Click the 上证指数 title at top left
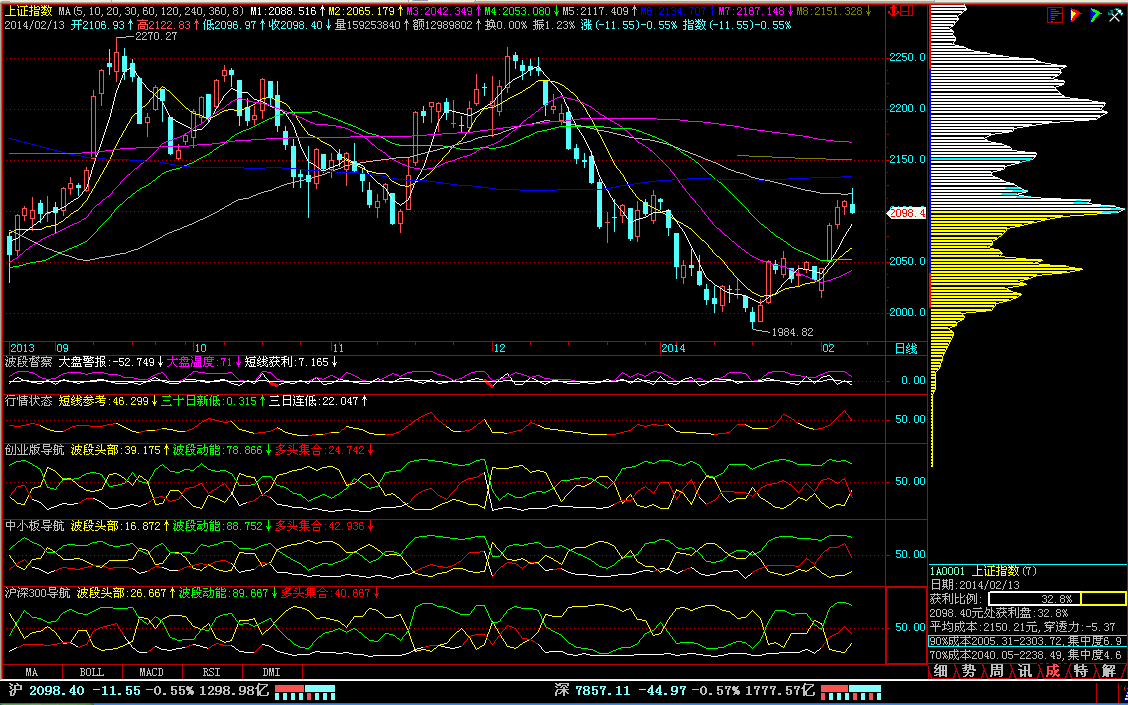The width and height of the screenshot is (1128, 705). (x=28, y=10)
